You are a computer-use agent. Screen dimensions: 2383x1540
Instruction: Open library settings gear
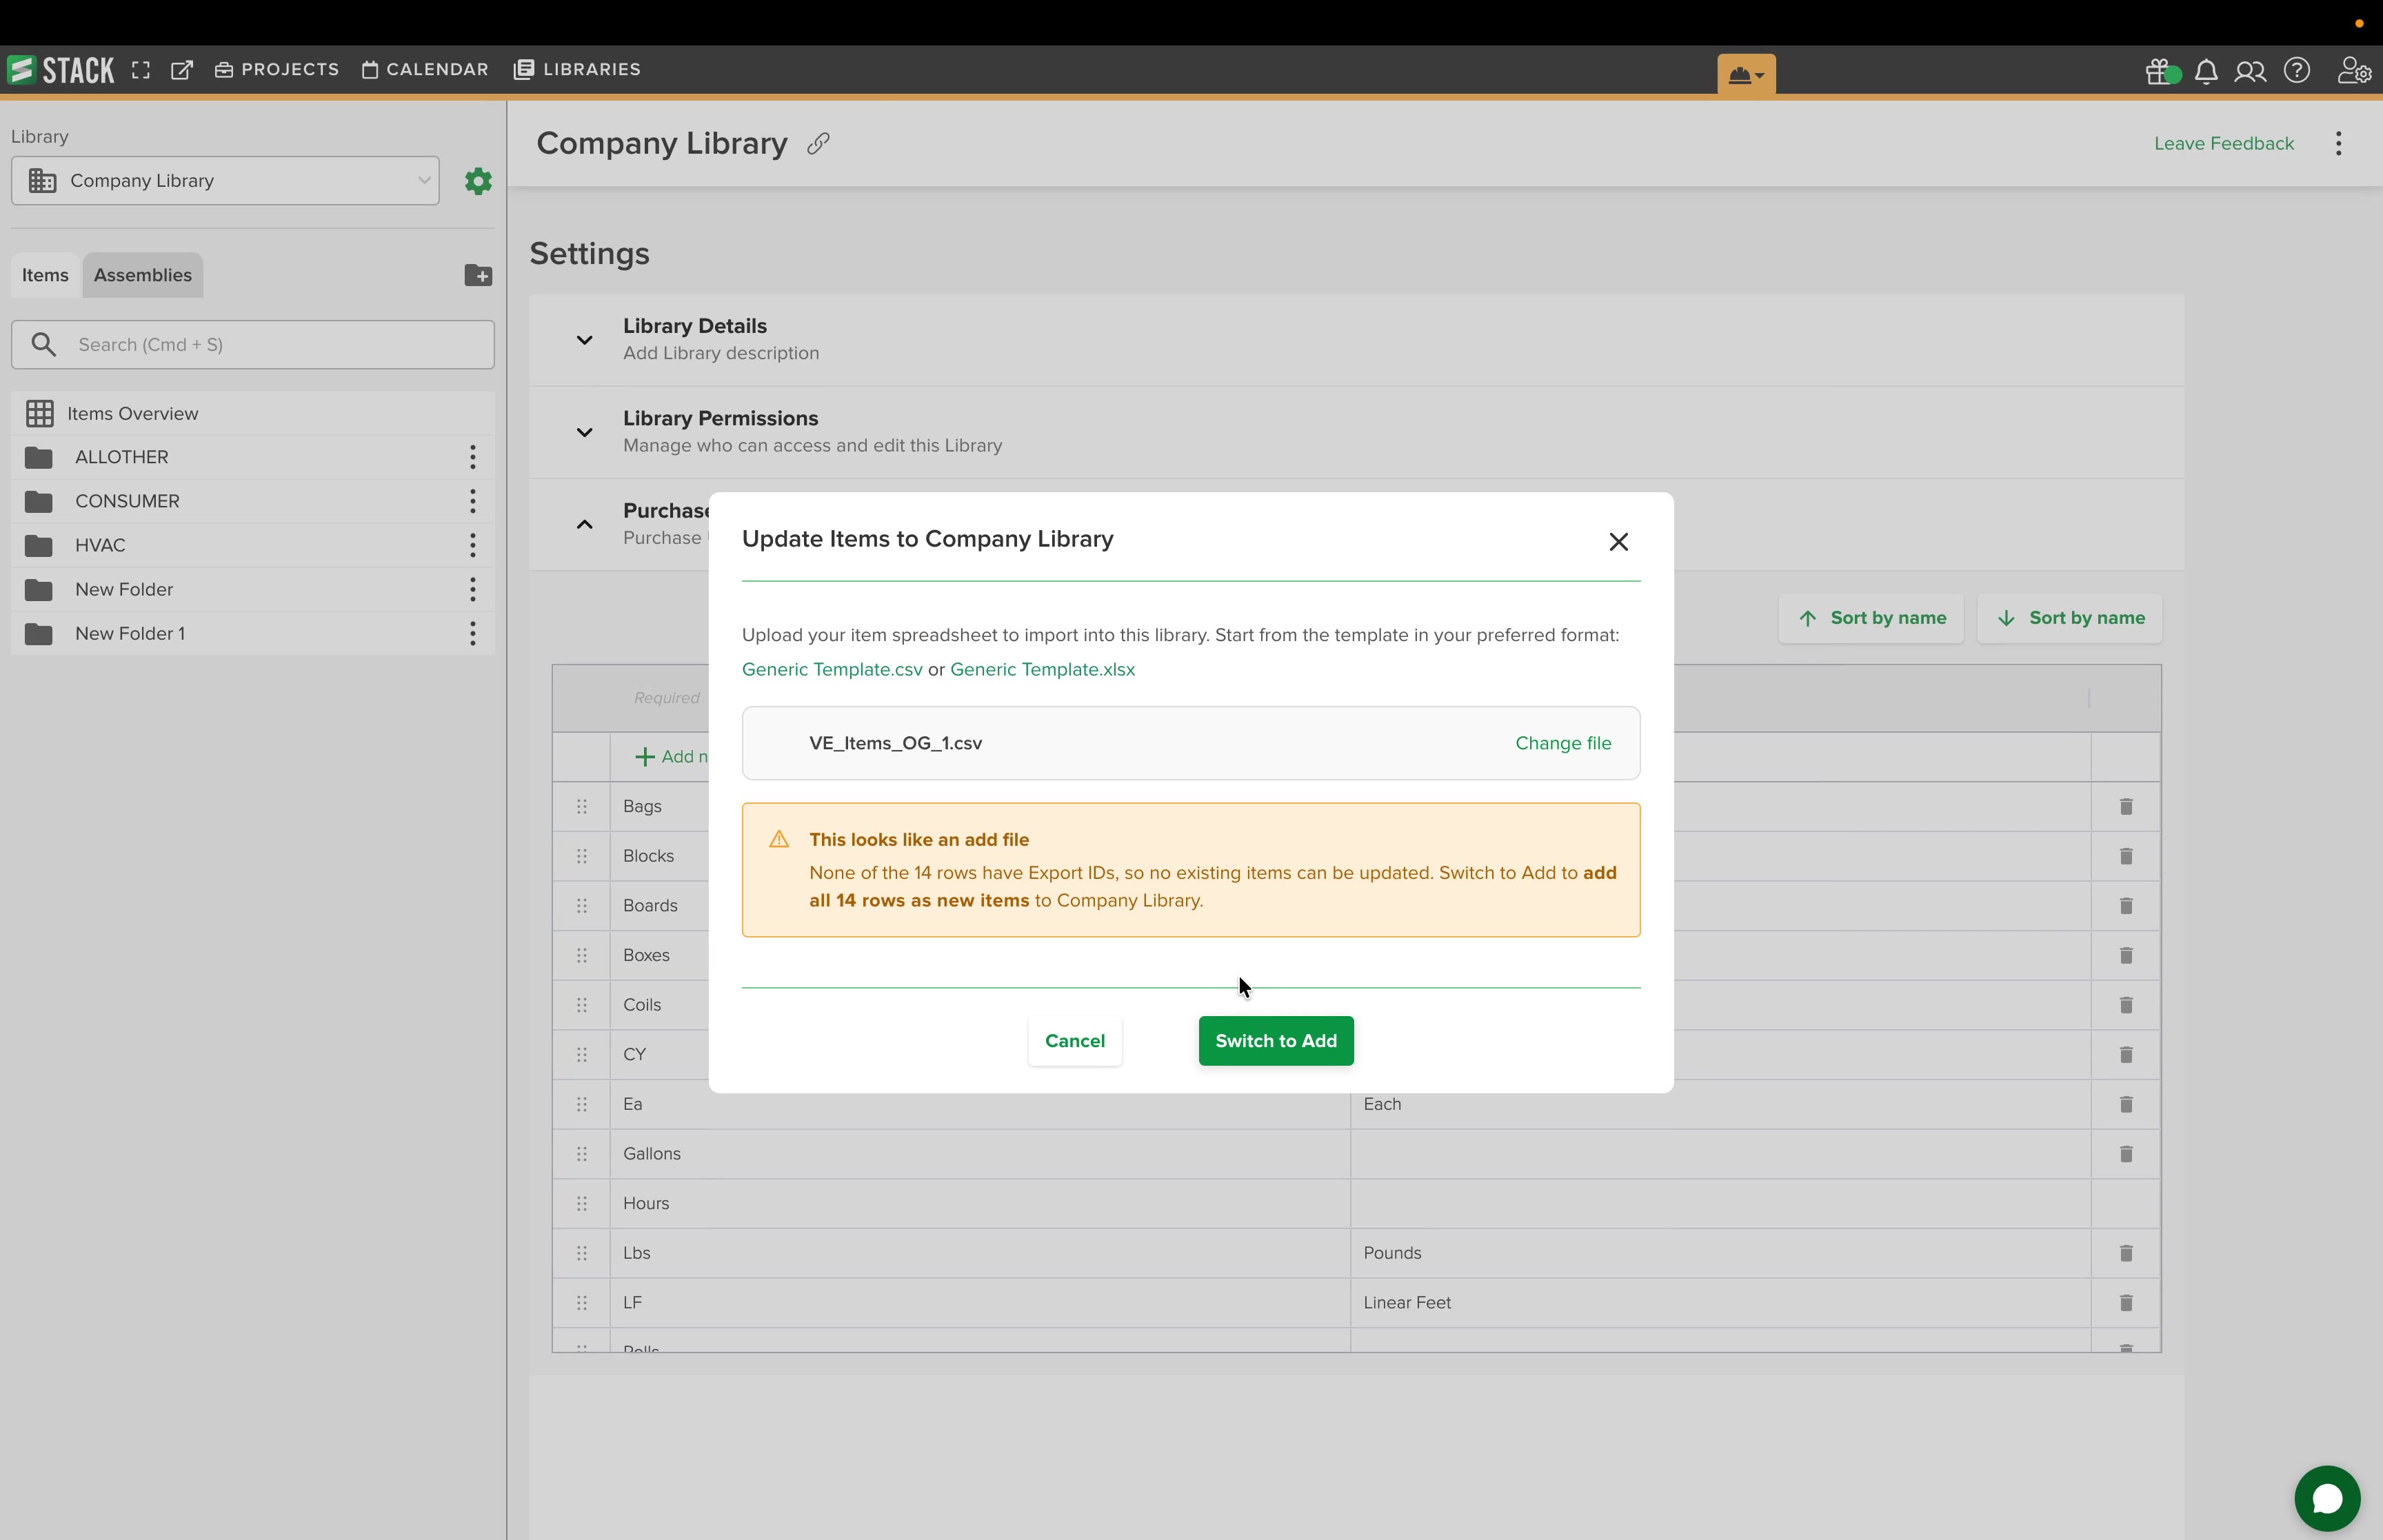478,181
